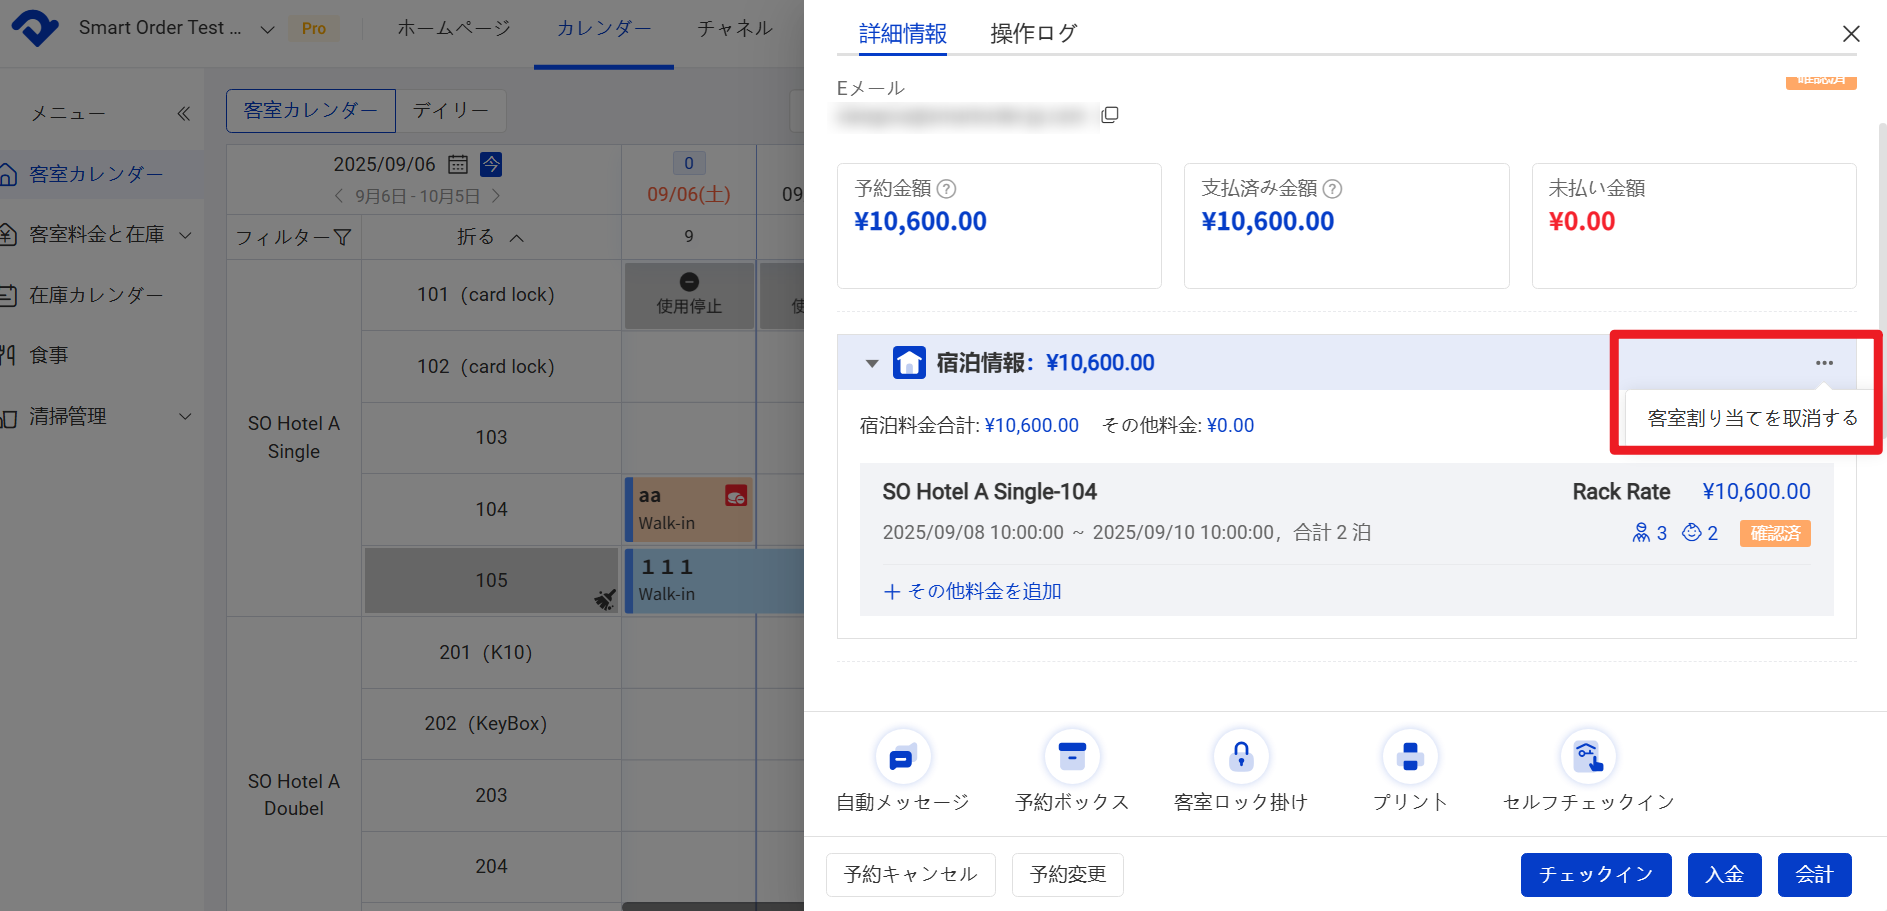This screenshot has height=911, width=1887.
Task: Switch to the デイリー calendar view
Action: [450, 110]
